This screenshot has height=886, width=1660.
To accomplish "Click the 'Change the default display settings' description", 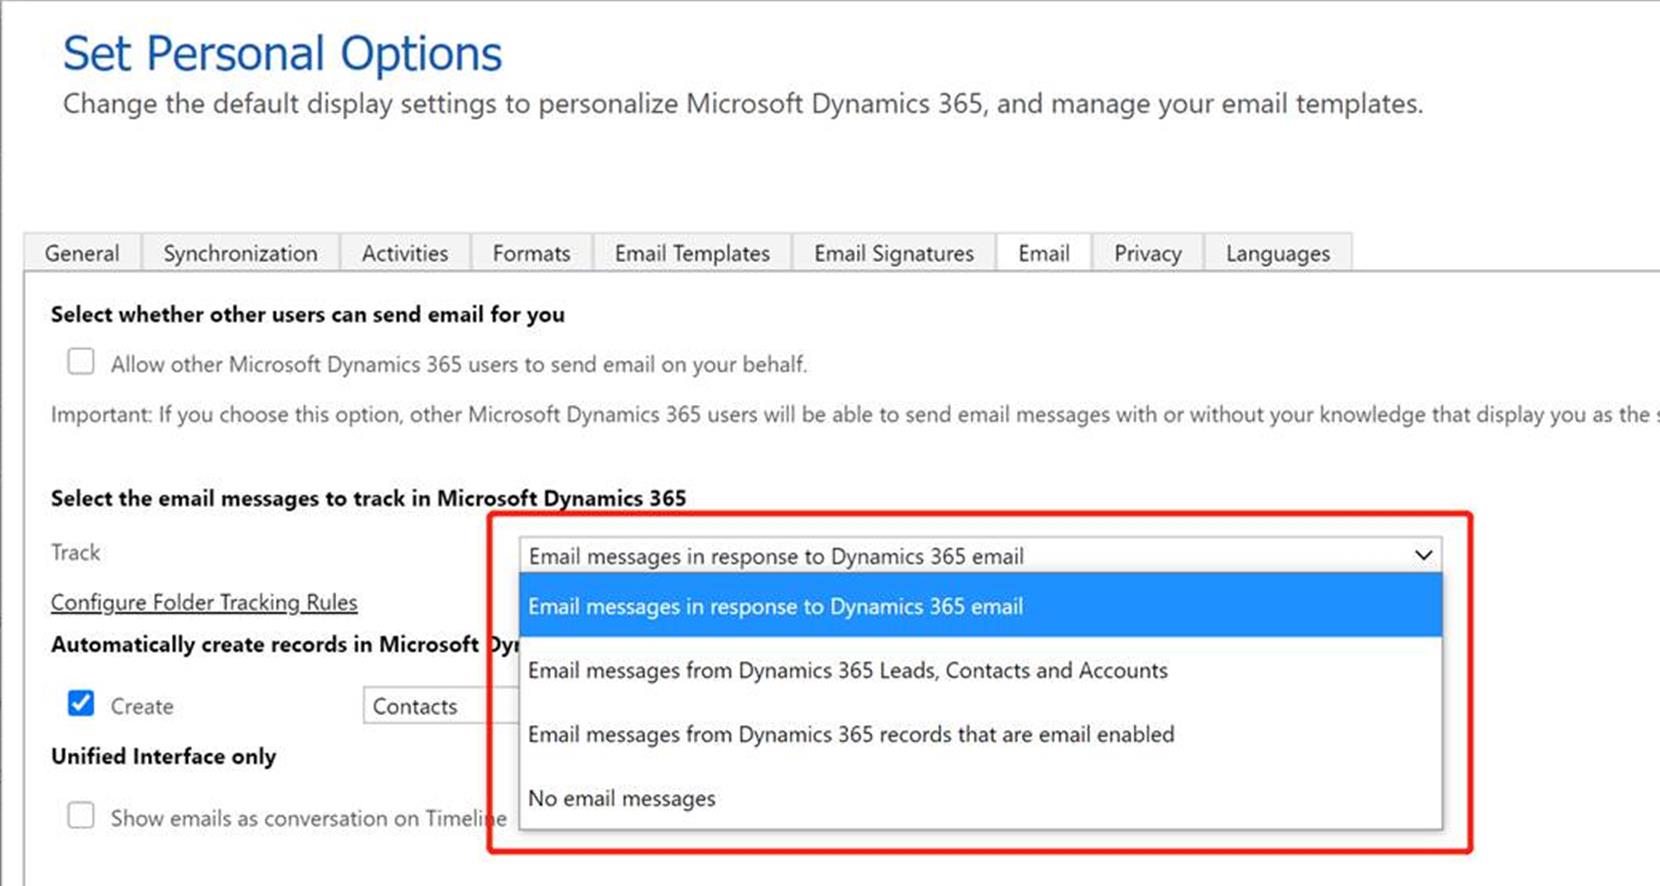I will coord(743,104).
